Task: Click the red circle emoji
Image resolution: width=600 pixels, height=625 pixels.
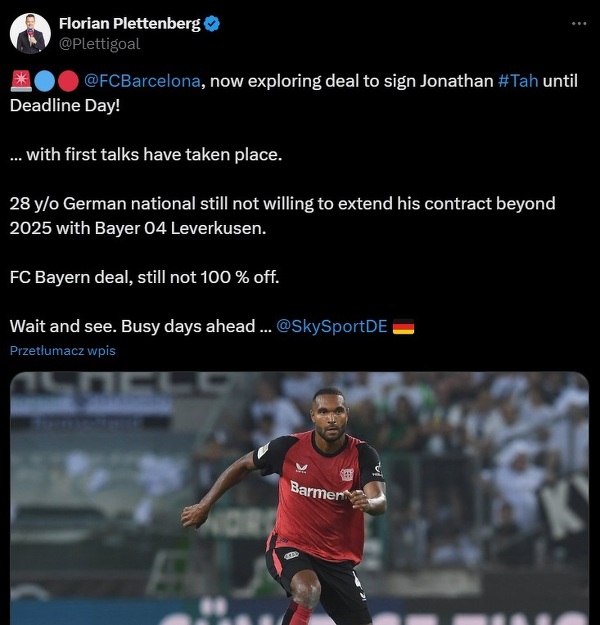Action: coord(68,81)
